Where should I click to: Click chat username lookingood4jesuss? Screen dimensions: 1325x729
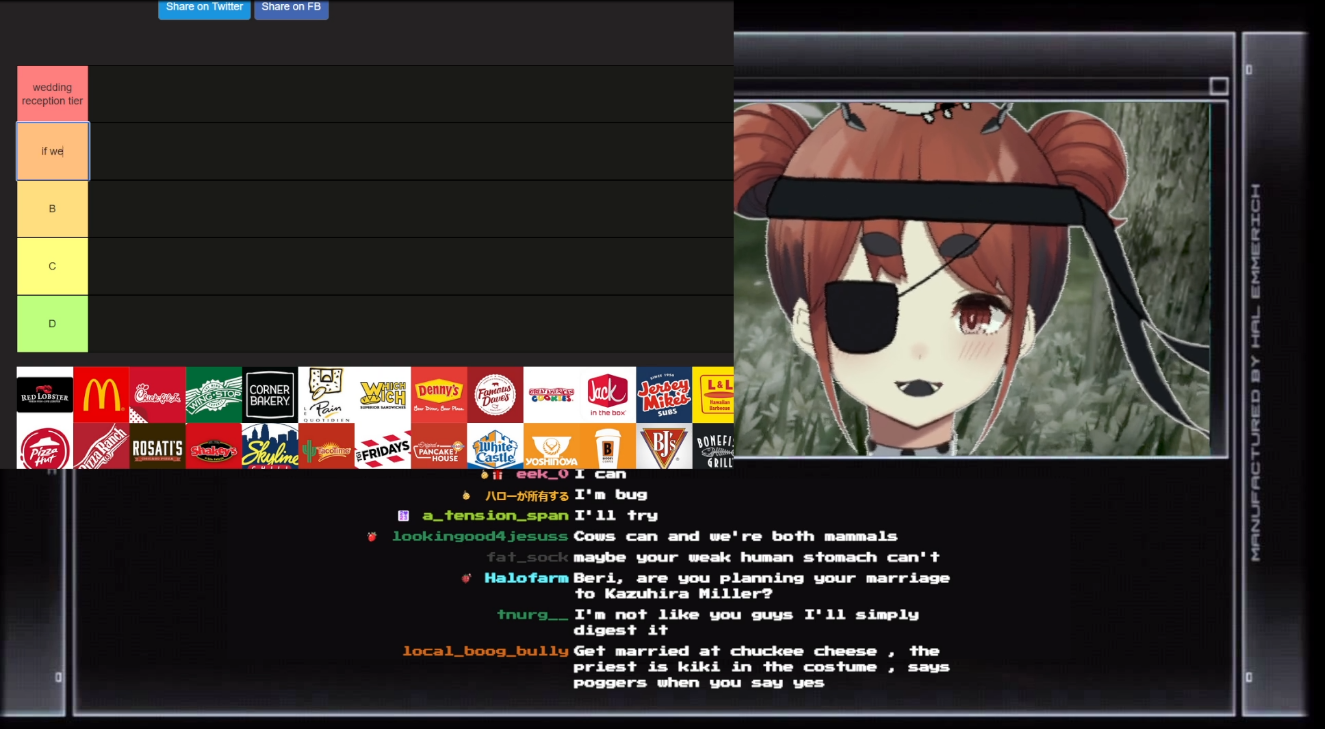(x=480, y=537)
